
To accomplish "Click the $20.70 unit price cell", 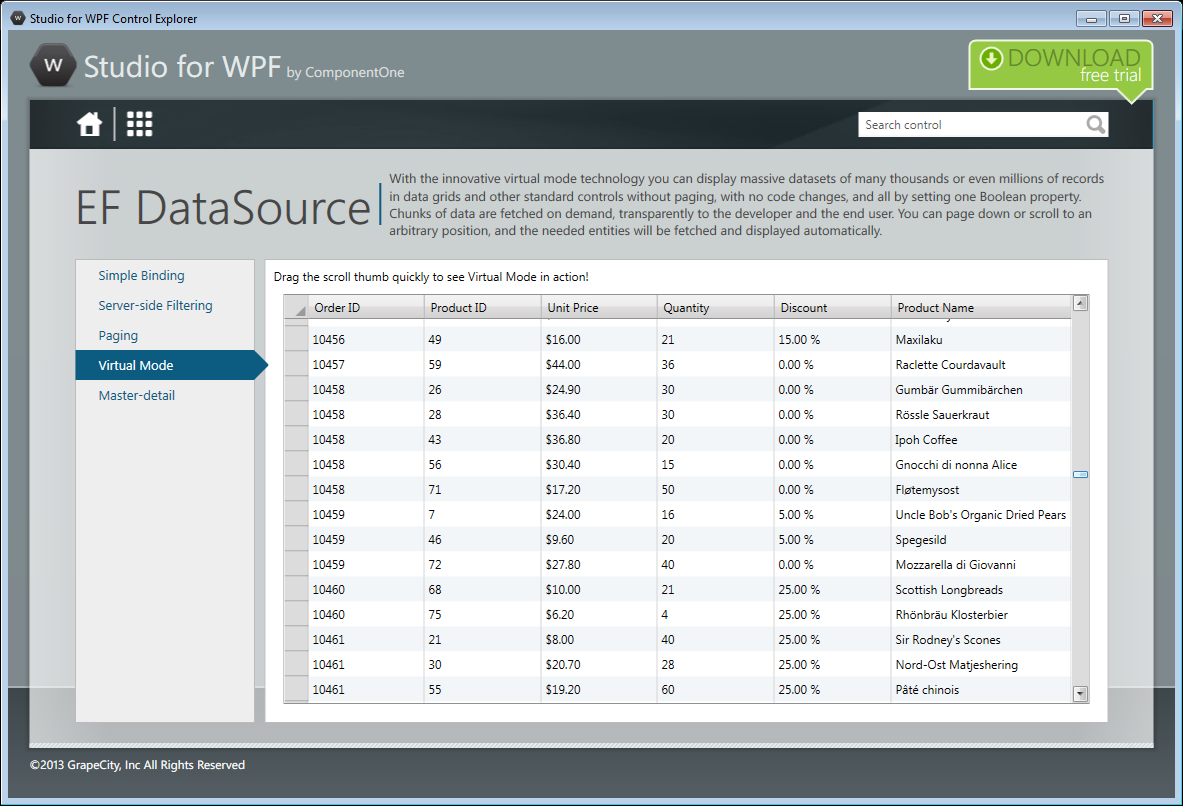I will tap(600, 664).
